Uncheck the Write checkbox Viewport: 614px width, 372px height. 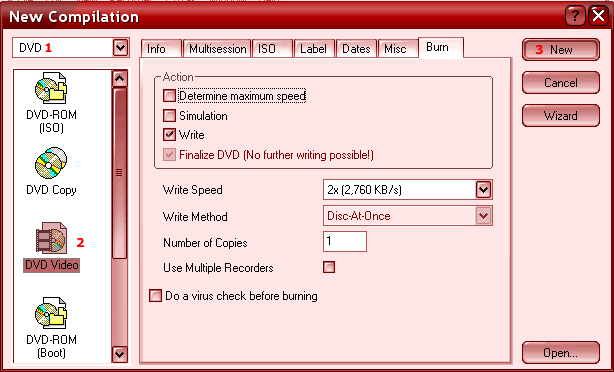pos(169,135)
